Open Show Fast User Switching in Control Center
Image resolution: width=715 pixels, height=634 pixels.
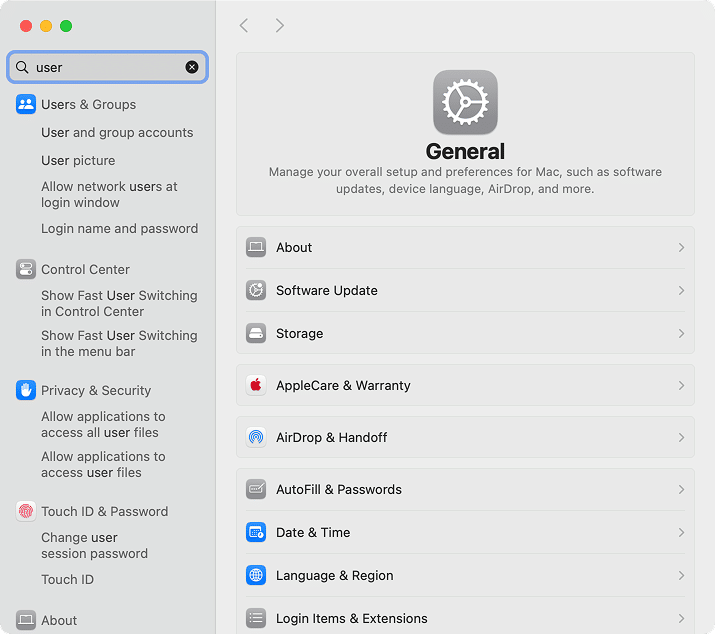119,303
